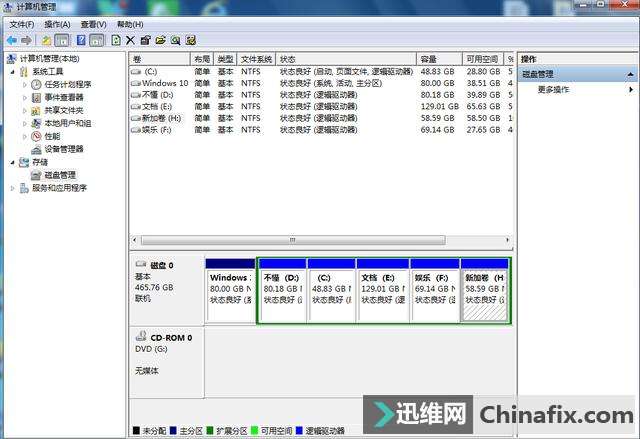Select the 不懂 (D:) volume row

pos(321,95)
